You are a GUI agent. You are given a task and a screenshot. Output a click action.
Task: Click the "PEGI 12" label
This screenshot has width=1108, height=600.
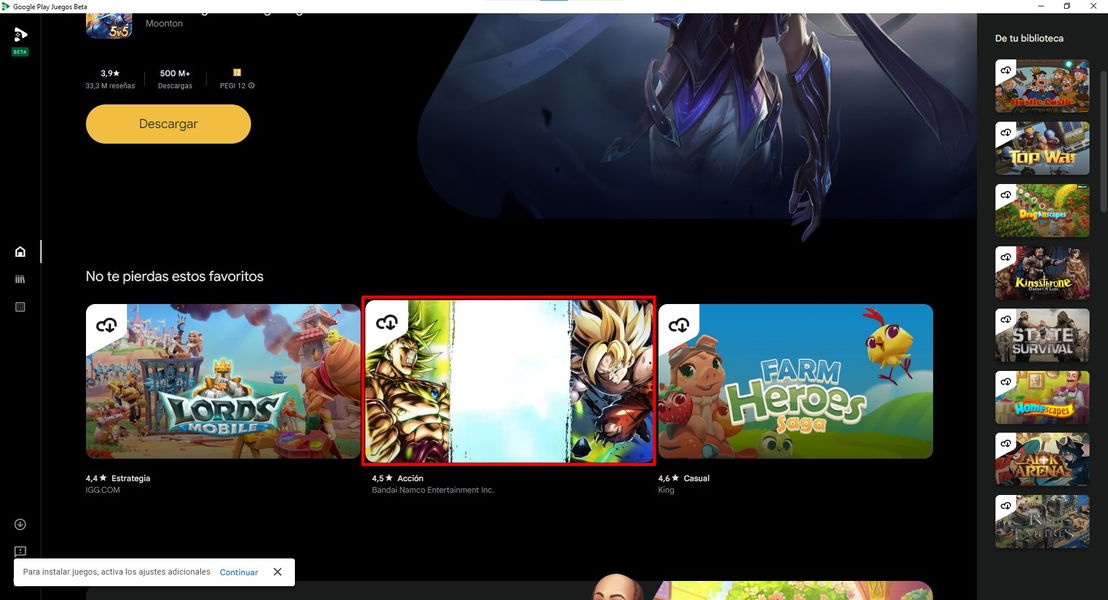pos(232,86)
